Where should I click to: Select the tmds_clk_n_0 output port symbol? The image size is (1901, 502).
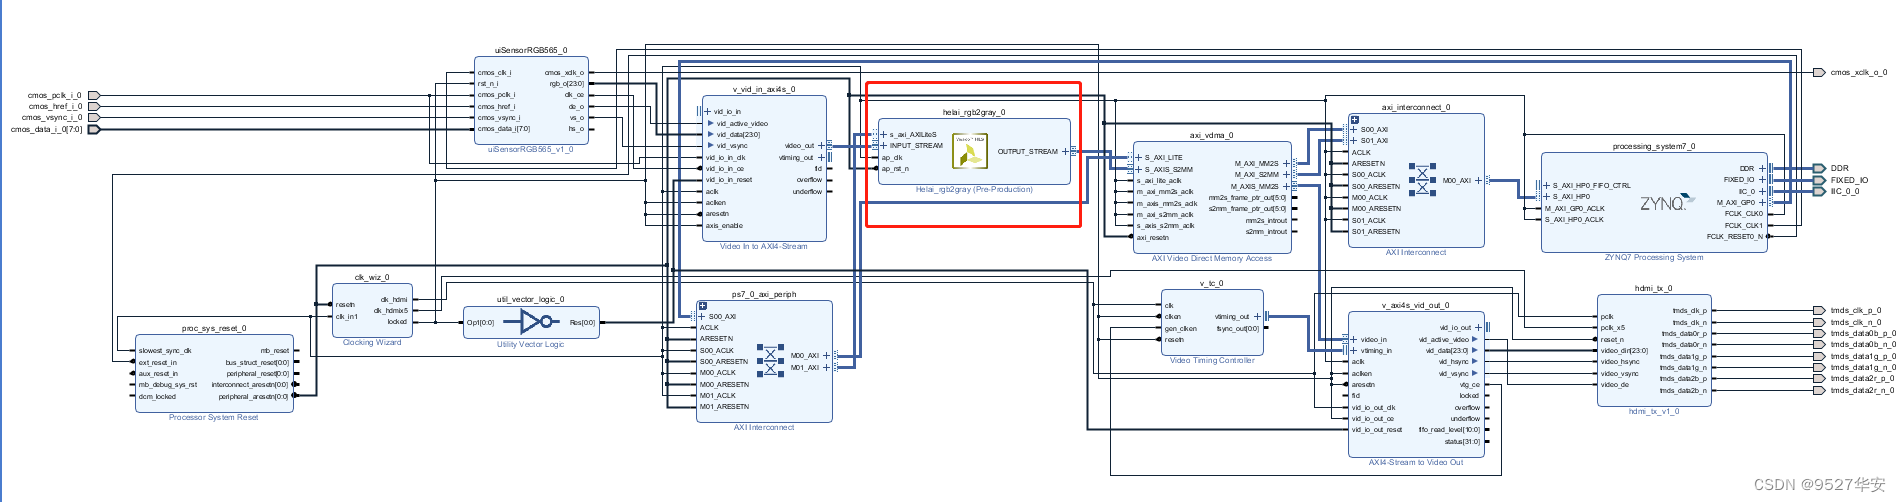(1819, 322)
